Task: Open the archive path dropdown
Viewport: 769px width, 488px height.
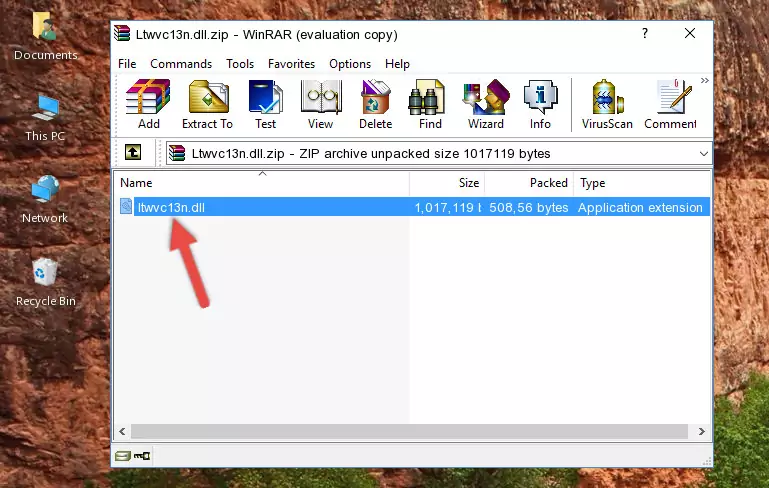Action: [x=703, y=154]
